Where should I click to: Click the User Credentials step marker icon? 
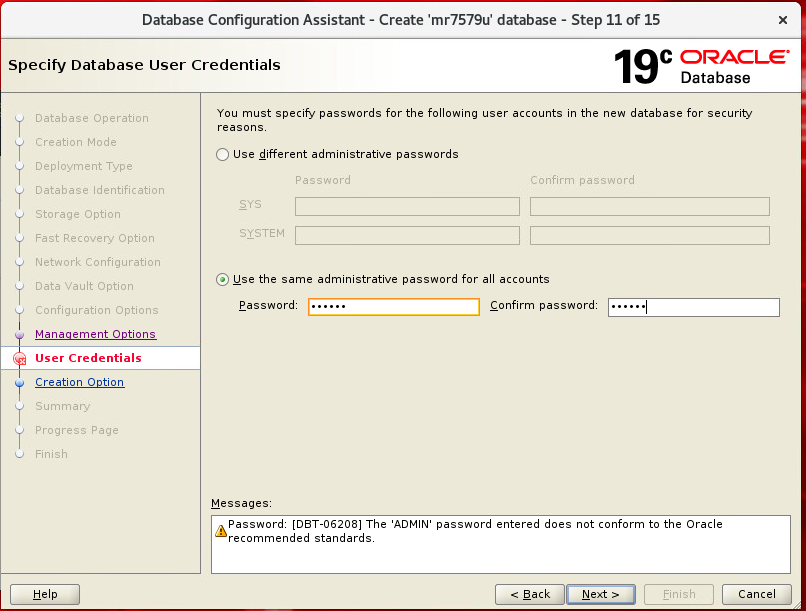click(x=20, y=358)
